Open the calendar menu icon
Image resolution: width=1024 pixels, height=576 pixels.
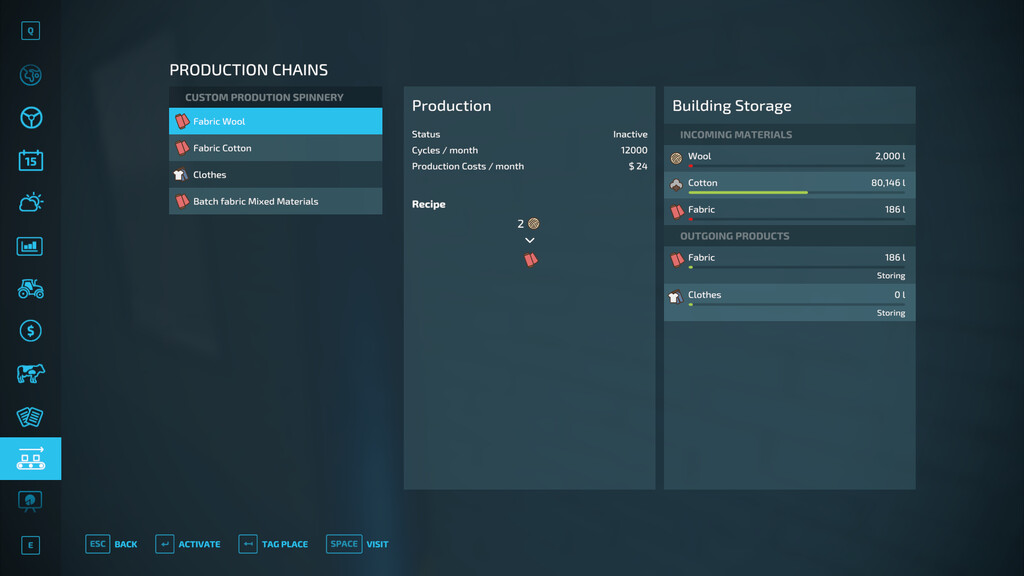pyautogui.click(x=30, y=160)
